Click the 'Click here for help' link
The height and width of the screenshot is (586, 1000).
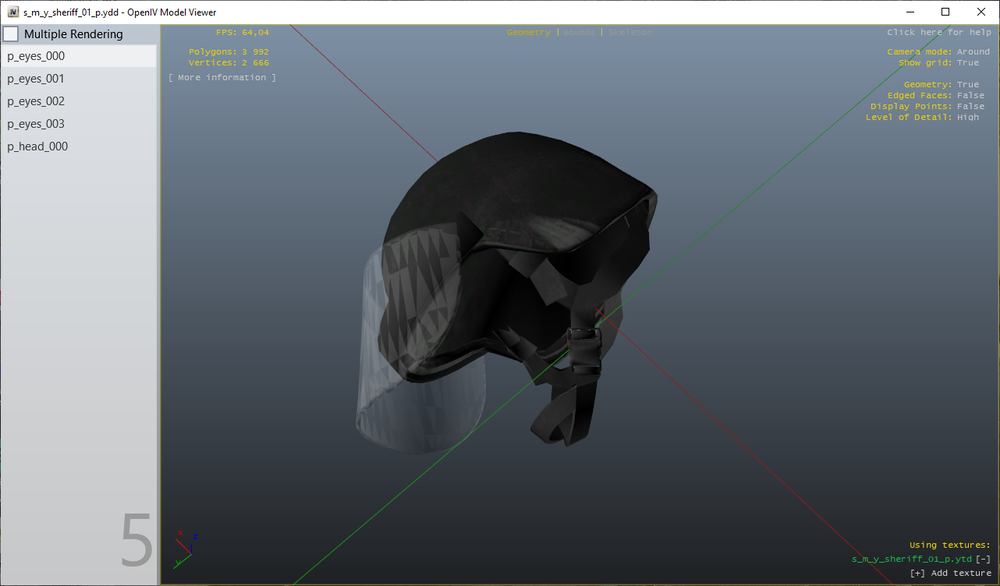938,32
